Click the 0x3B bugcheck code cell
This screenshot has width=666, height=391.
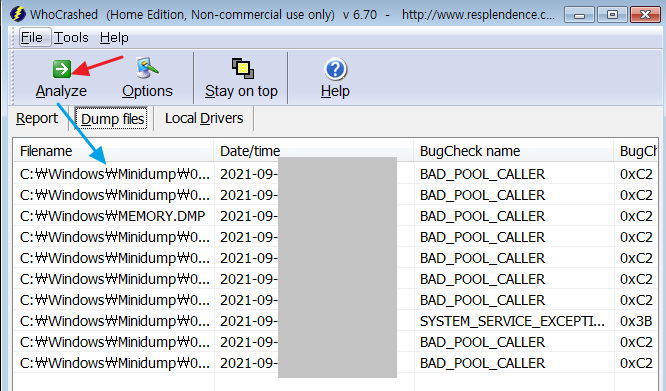[636, 321]
